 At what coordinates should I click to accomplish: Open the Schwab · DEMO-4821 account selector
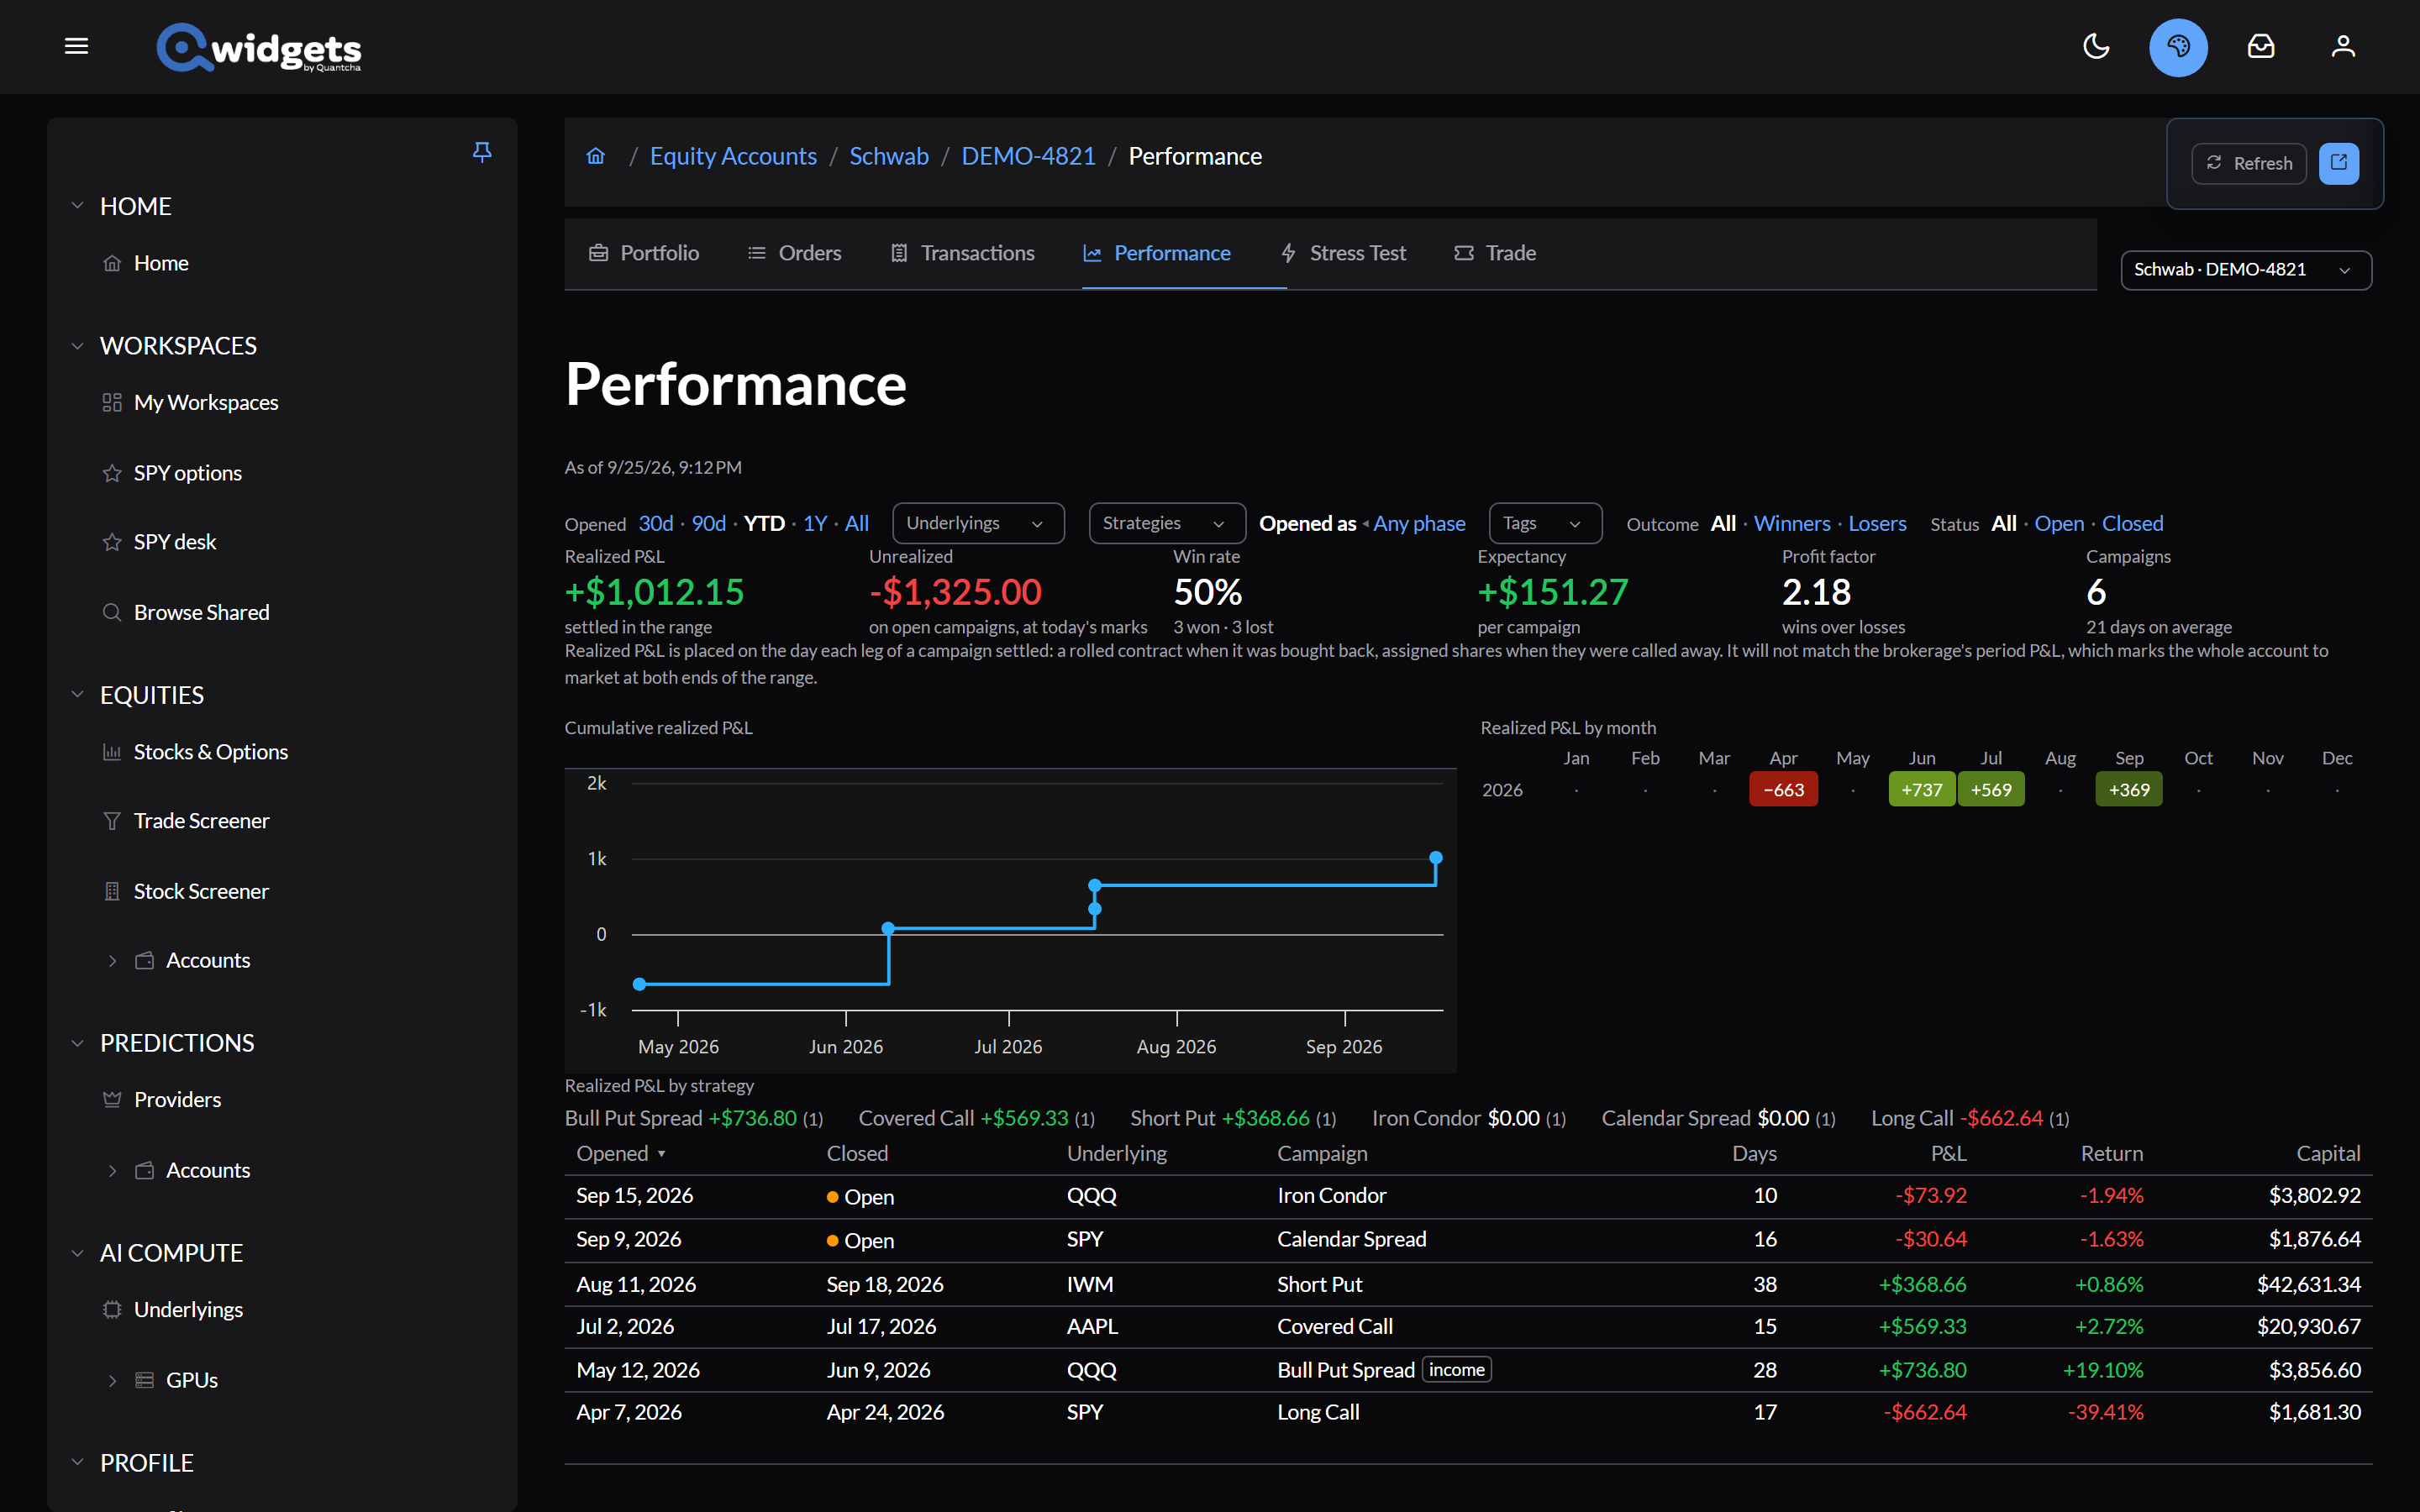(x=2245, y=270)
